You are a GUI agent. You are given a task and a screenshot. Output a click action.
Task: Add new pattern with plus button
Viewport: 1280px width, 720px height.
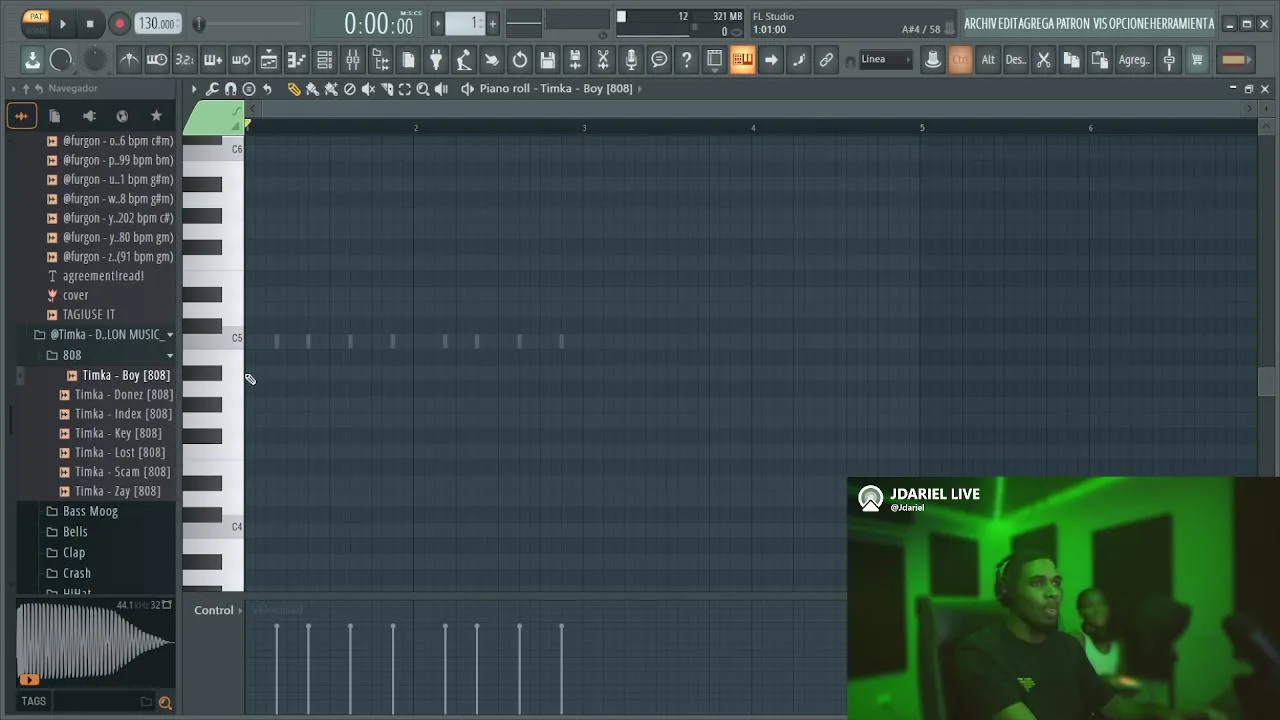[x=492, y=23]
